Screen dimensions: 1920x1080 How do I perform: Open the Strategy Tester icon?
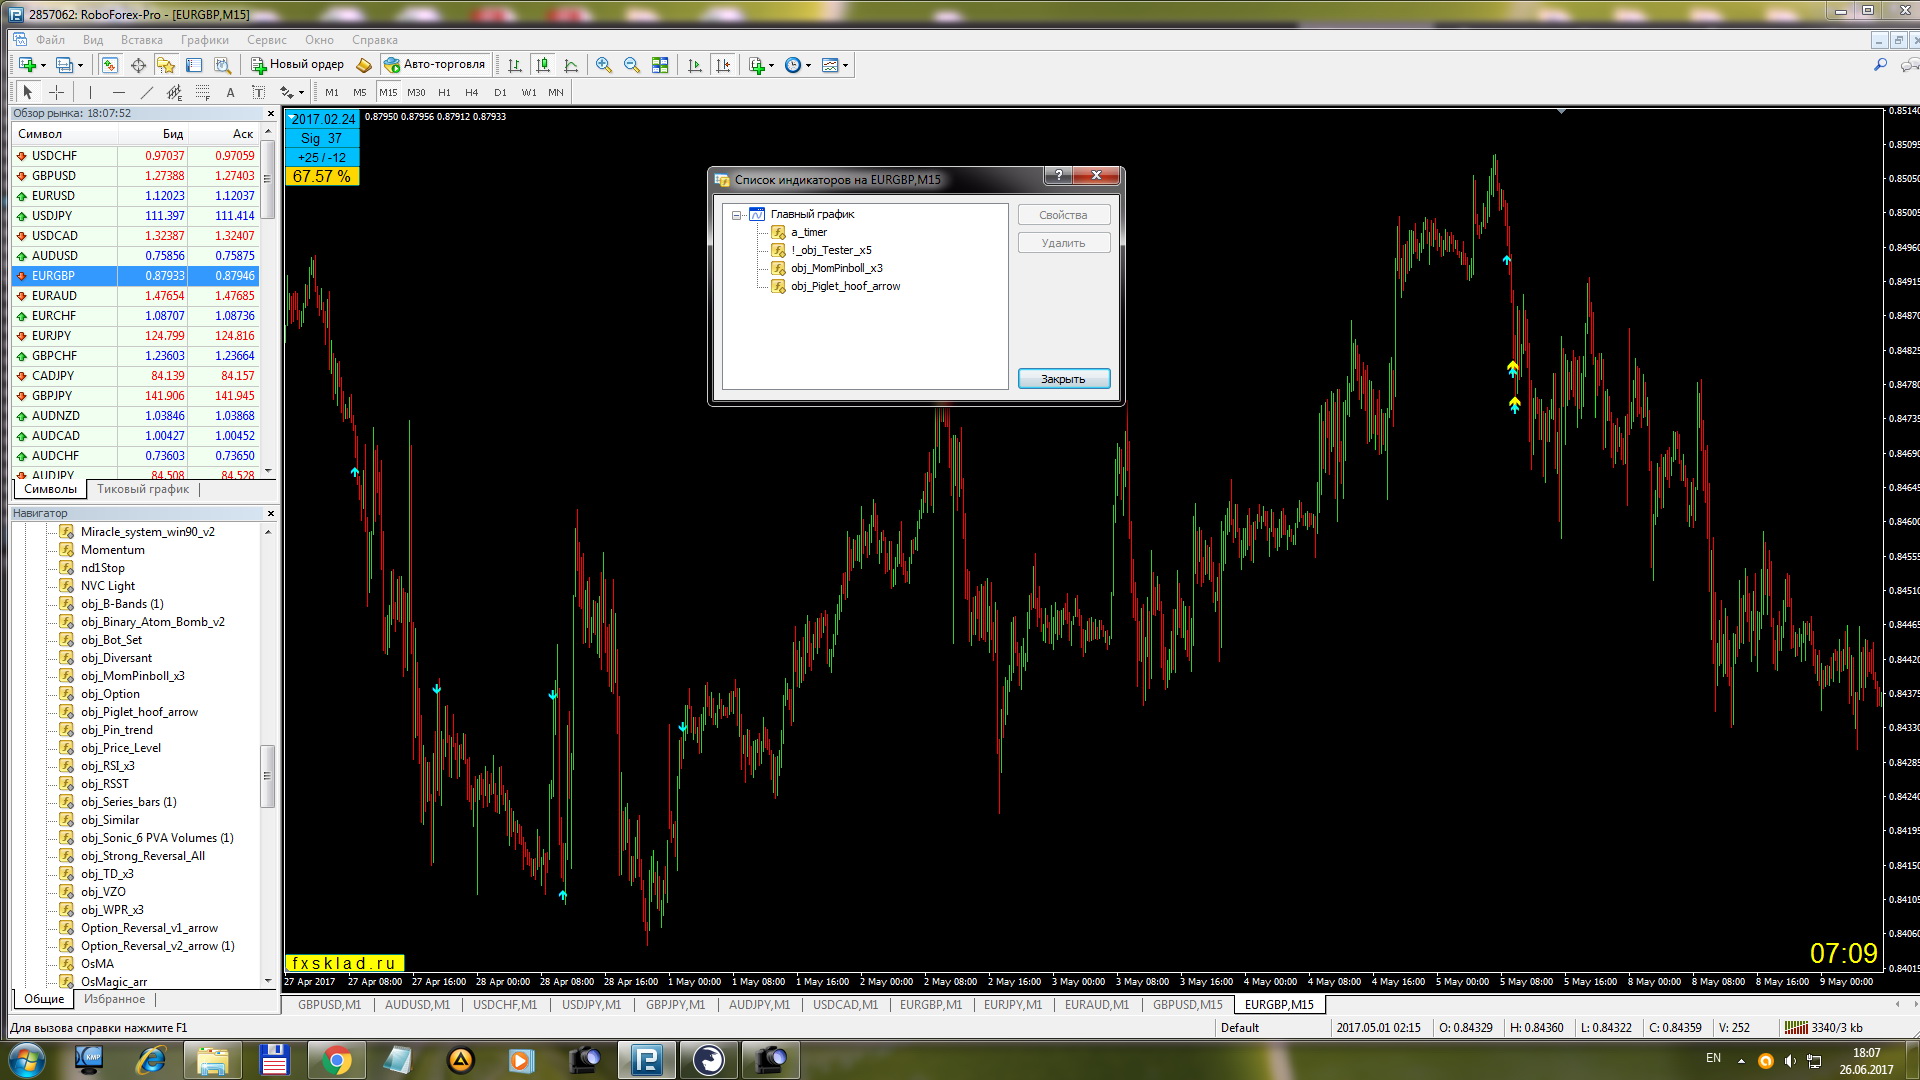click(222, 65)
